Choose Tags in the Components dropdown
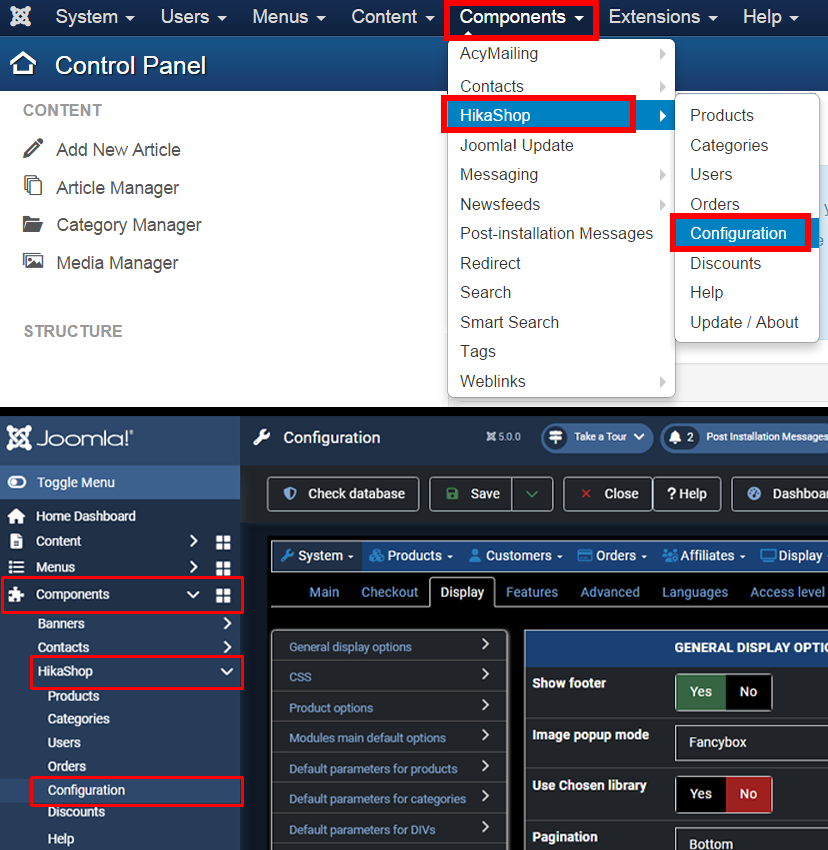 click(561, 351)
